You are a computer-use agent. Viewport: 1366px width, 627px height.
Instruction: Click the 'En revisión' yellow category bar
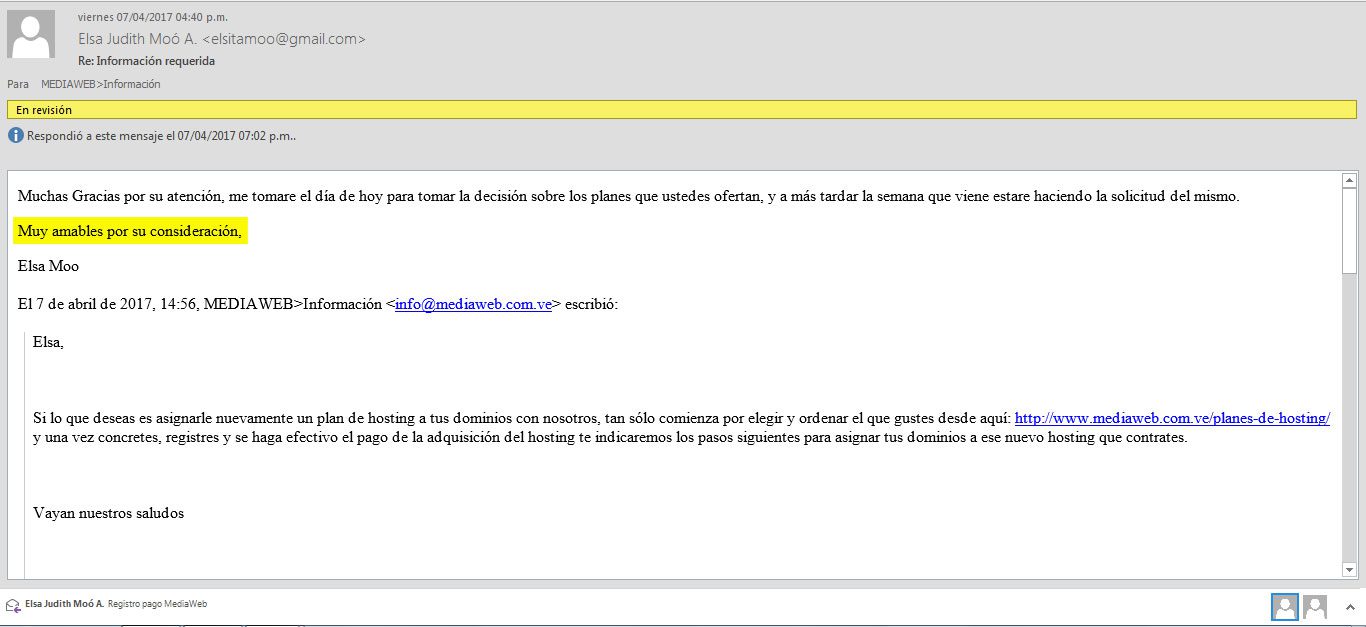tap(682, 110)
